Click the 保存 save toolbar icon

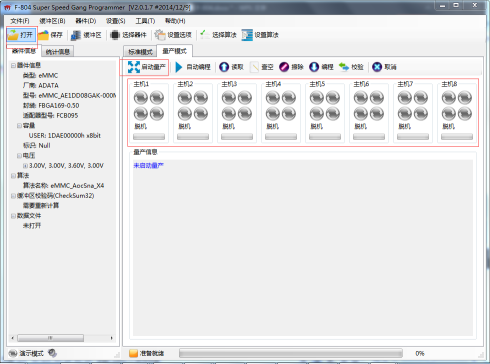coord(43,35)
